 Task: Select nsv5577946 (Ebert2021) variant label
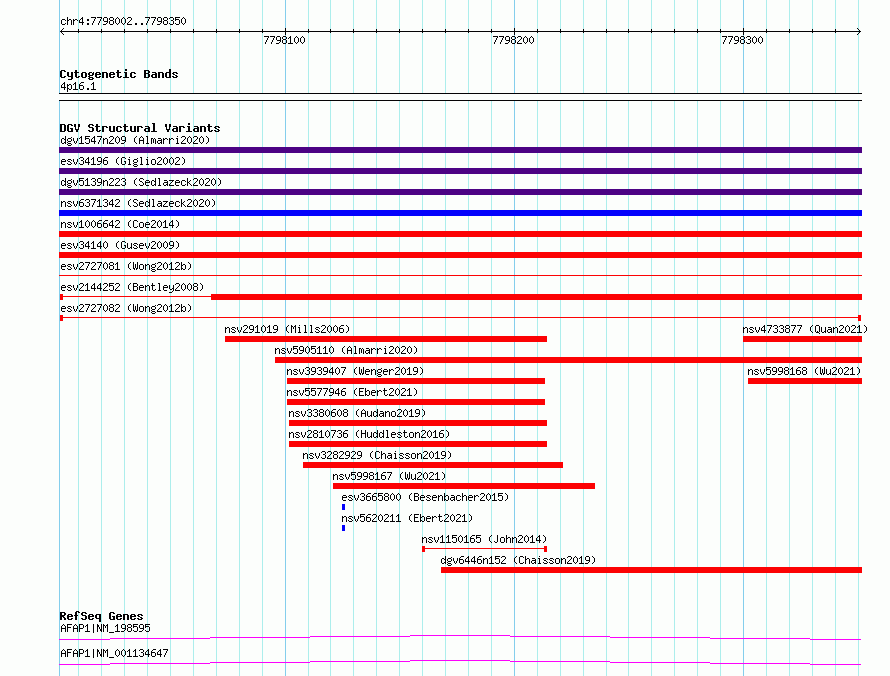pyautogui.click(x=352, y=392)
